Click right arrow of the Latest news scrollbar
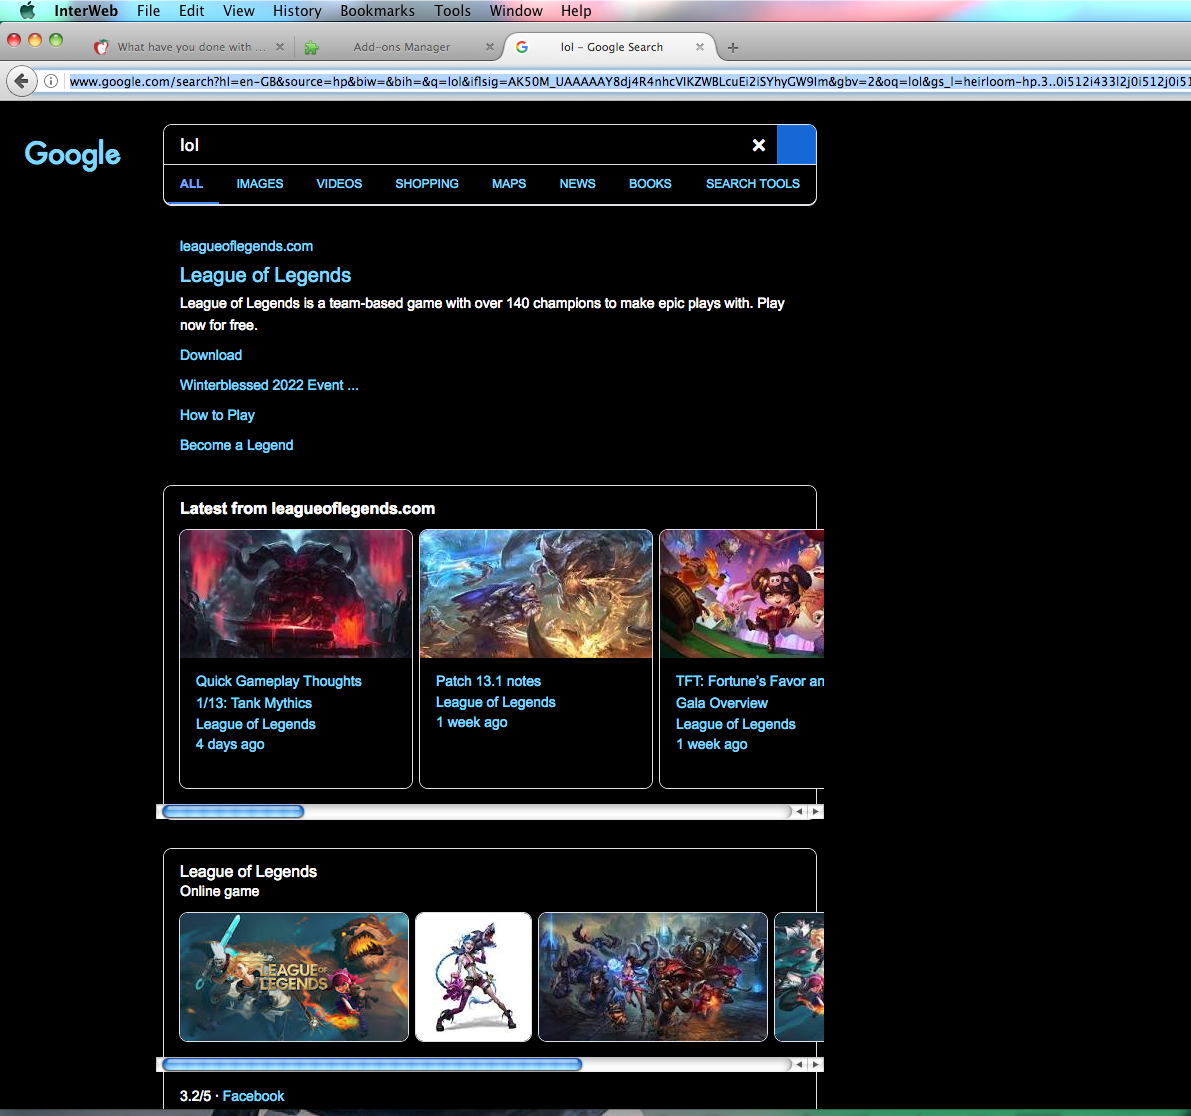 815,811
